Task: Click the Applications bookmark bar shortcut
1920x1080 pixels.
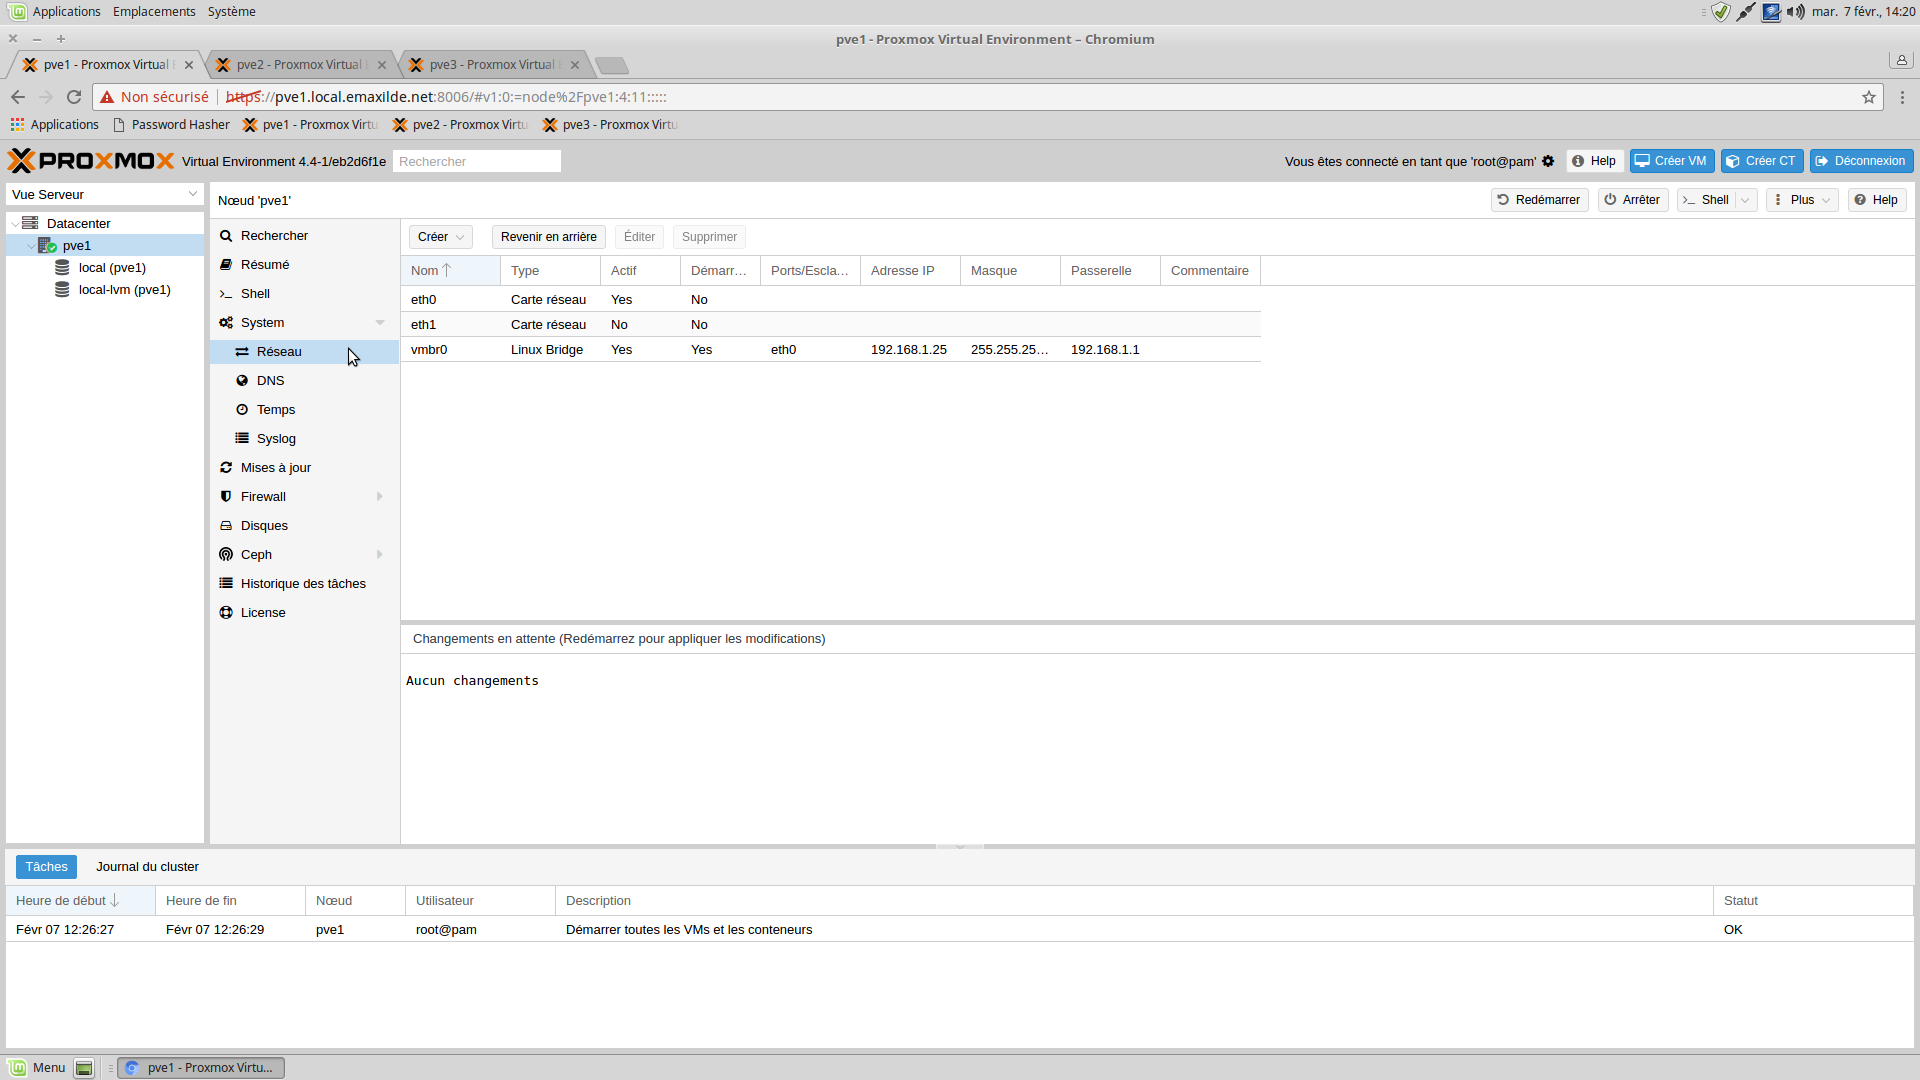Action: (55, 125)
